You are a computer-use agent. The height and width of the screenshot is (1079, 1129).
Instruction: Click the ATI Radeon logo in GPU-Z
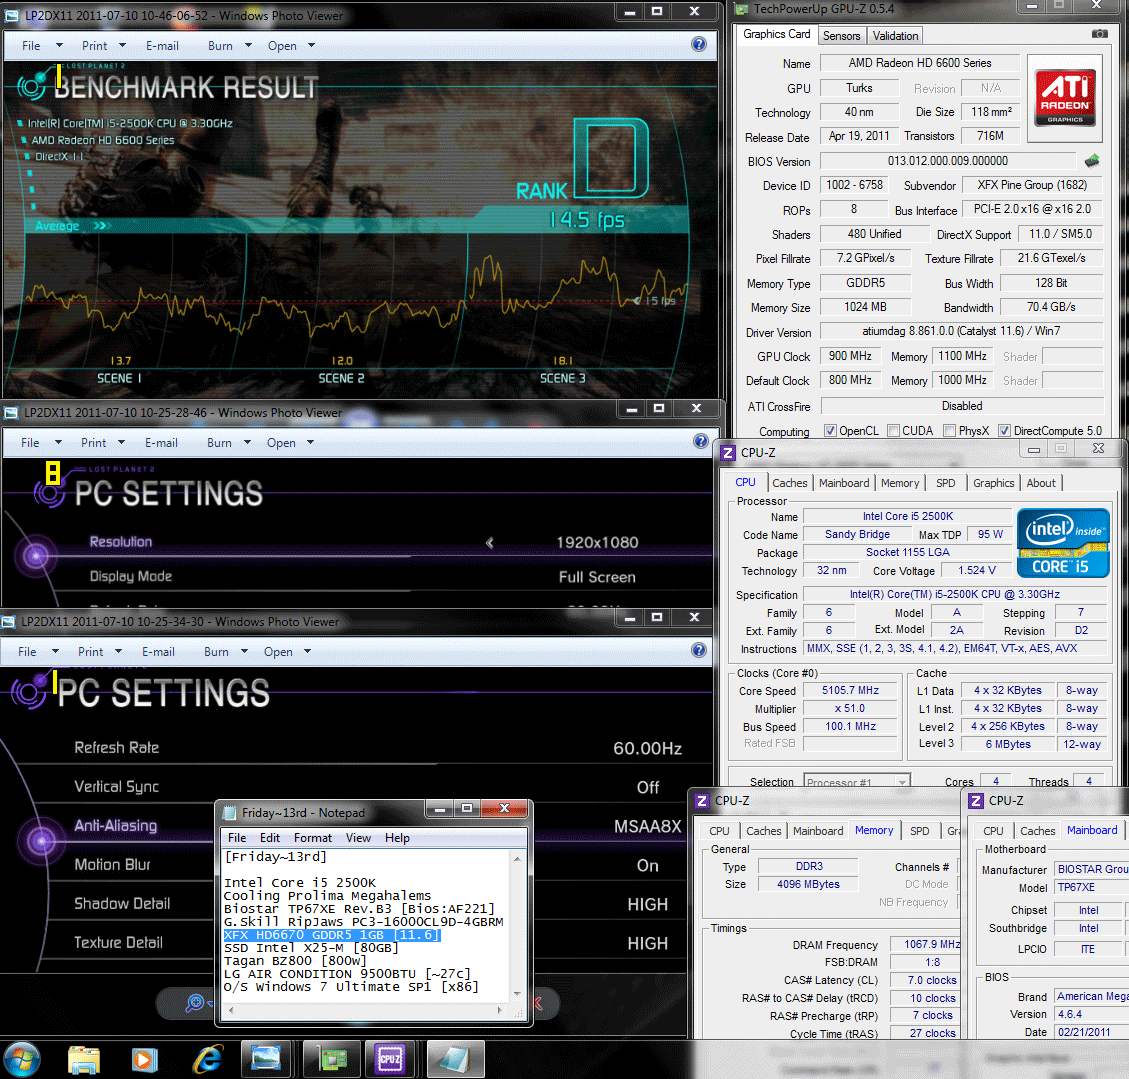tap(1065, 97)
